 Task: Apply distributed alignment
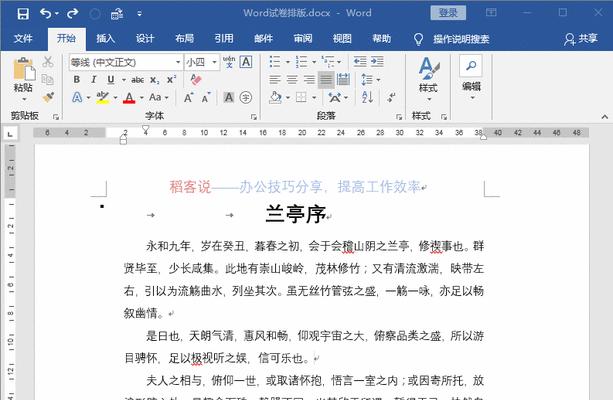point(343,80)
